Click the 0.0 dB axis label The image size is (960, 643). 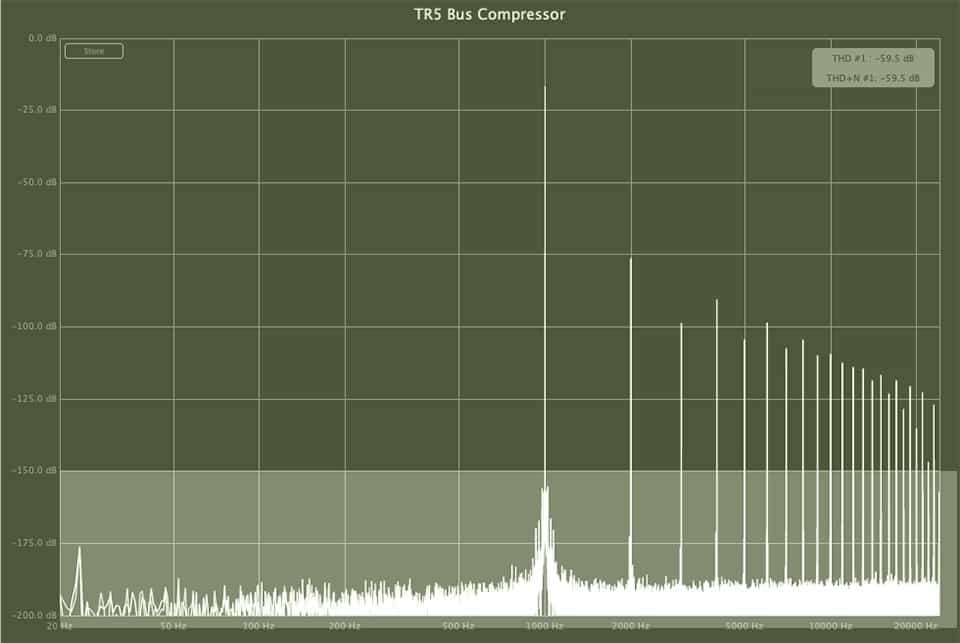click(x=42, y=38)
